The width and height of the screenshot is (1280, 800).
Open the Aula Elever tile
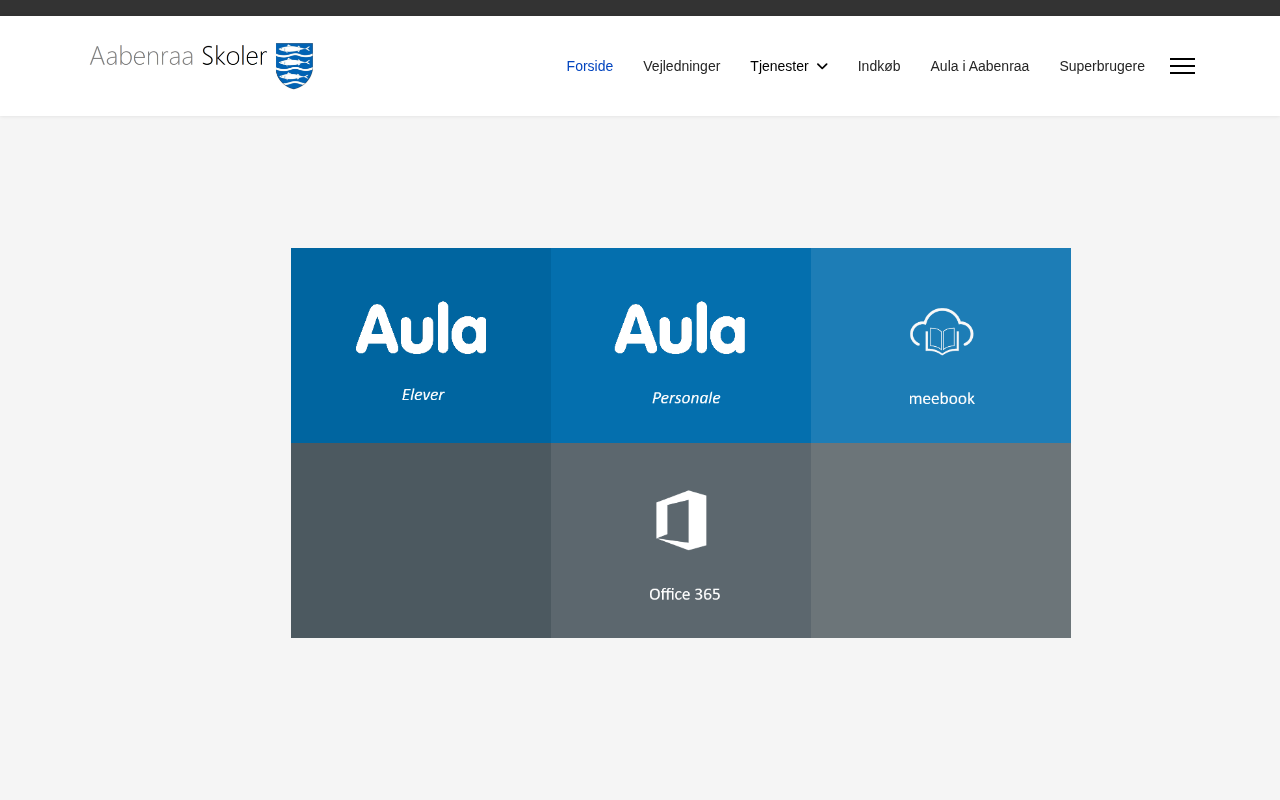point(421,345)
